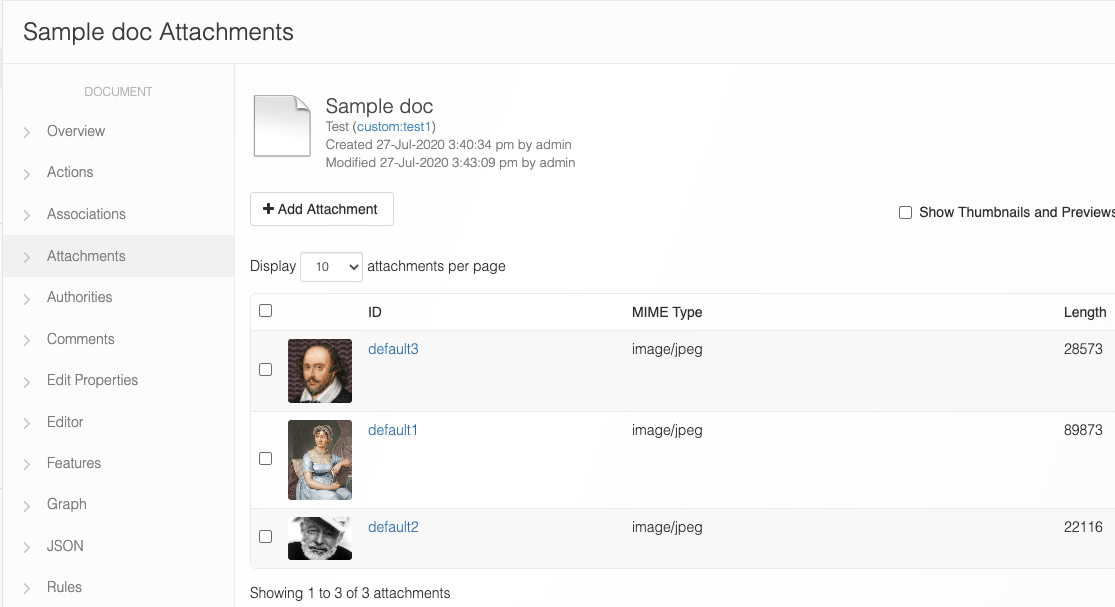Click the default2 black-and-white thumbnail
This screenshot has height=607, width=1115.
click(x=320, y=538)
